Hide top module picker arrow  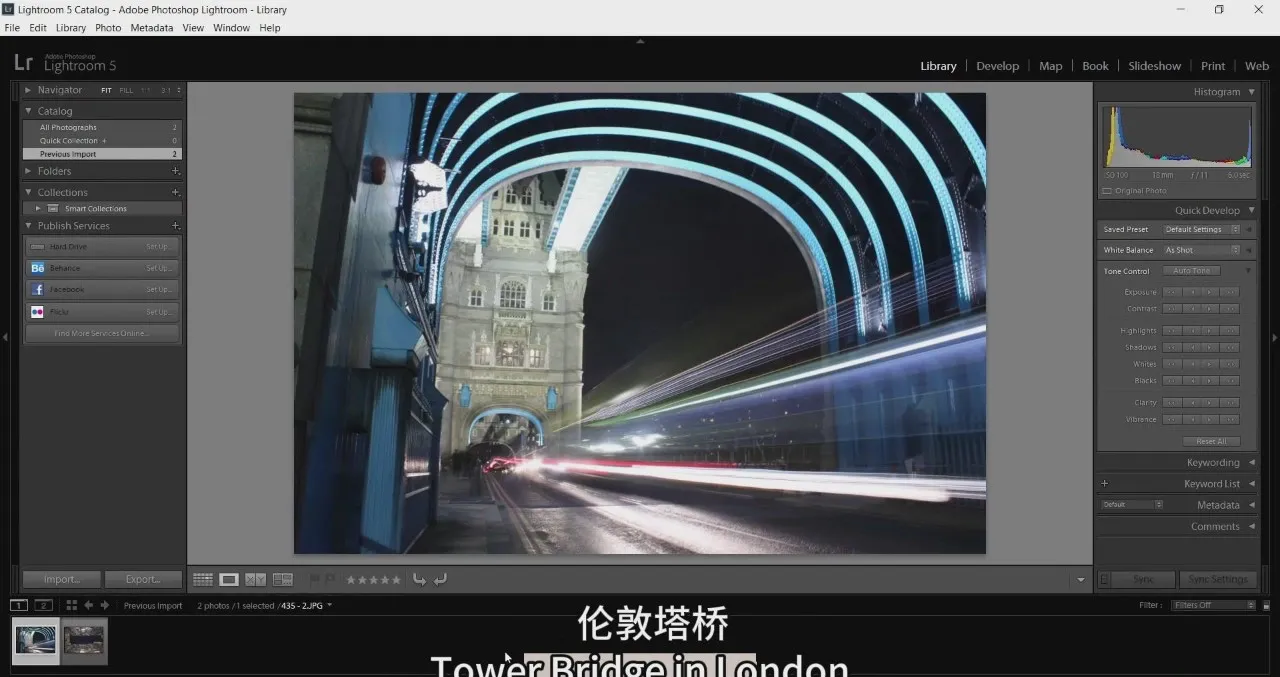640,41
